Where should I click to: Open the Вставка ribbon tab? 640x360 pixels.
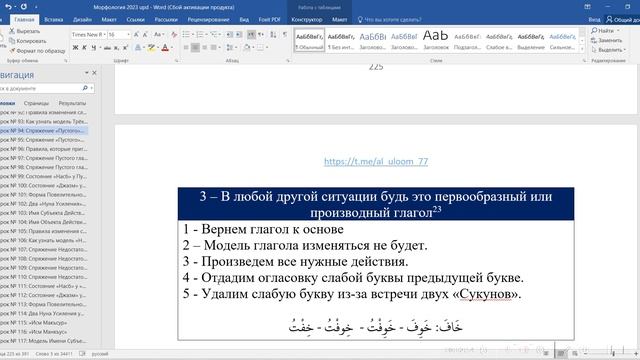53,20
